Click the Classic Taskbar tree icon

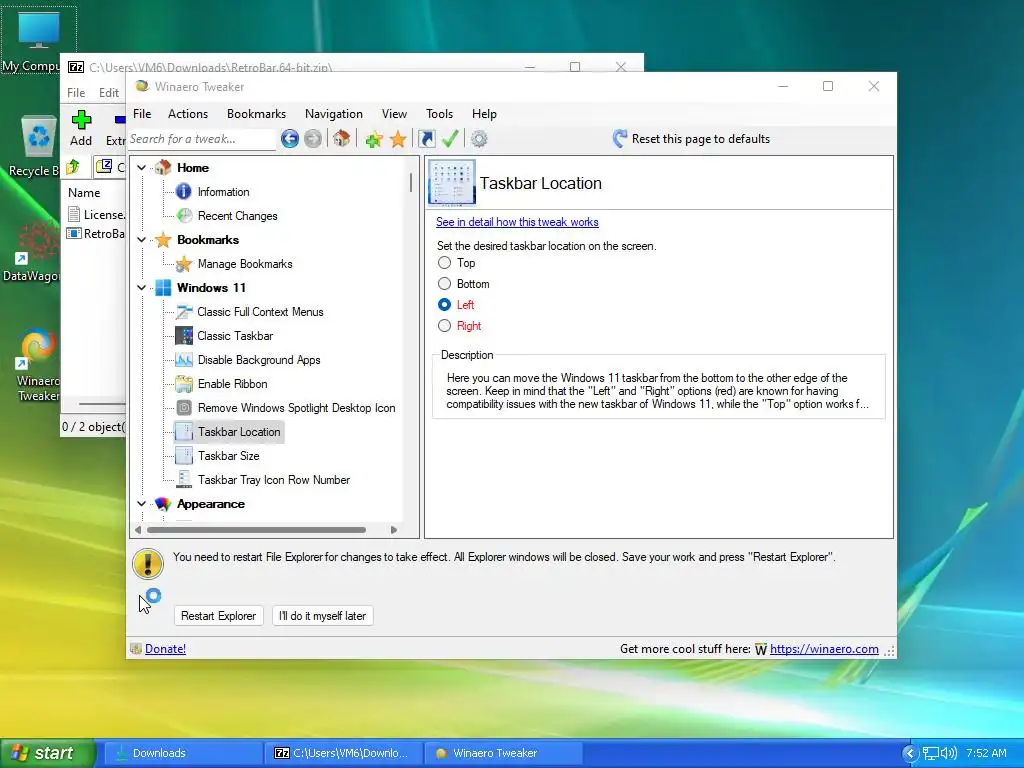pos(184,336)
